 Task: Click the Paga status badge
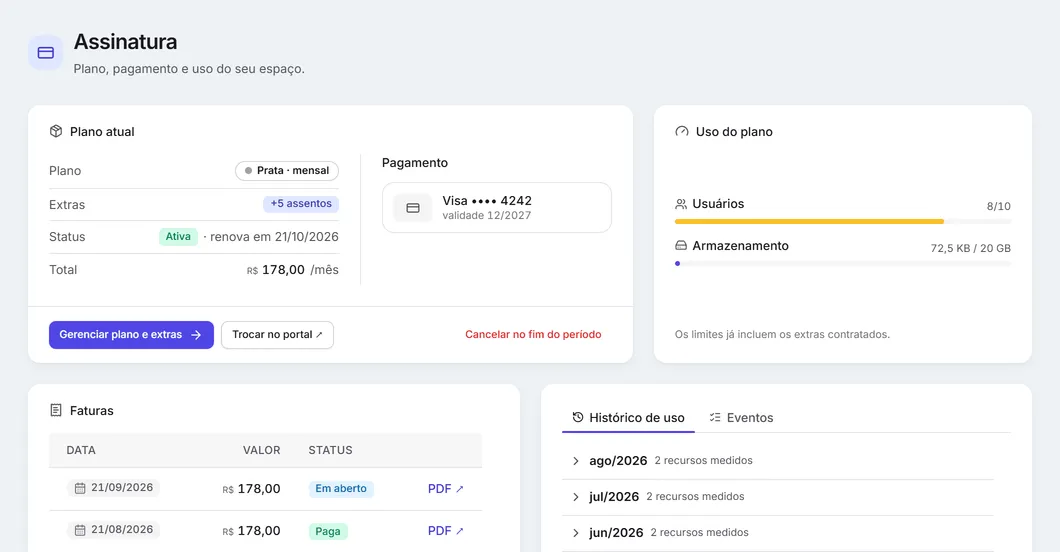pos(328,531)
